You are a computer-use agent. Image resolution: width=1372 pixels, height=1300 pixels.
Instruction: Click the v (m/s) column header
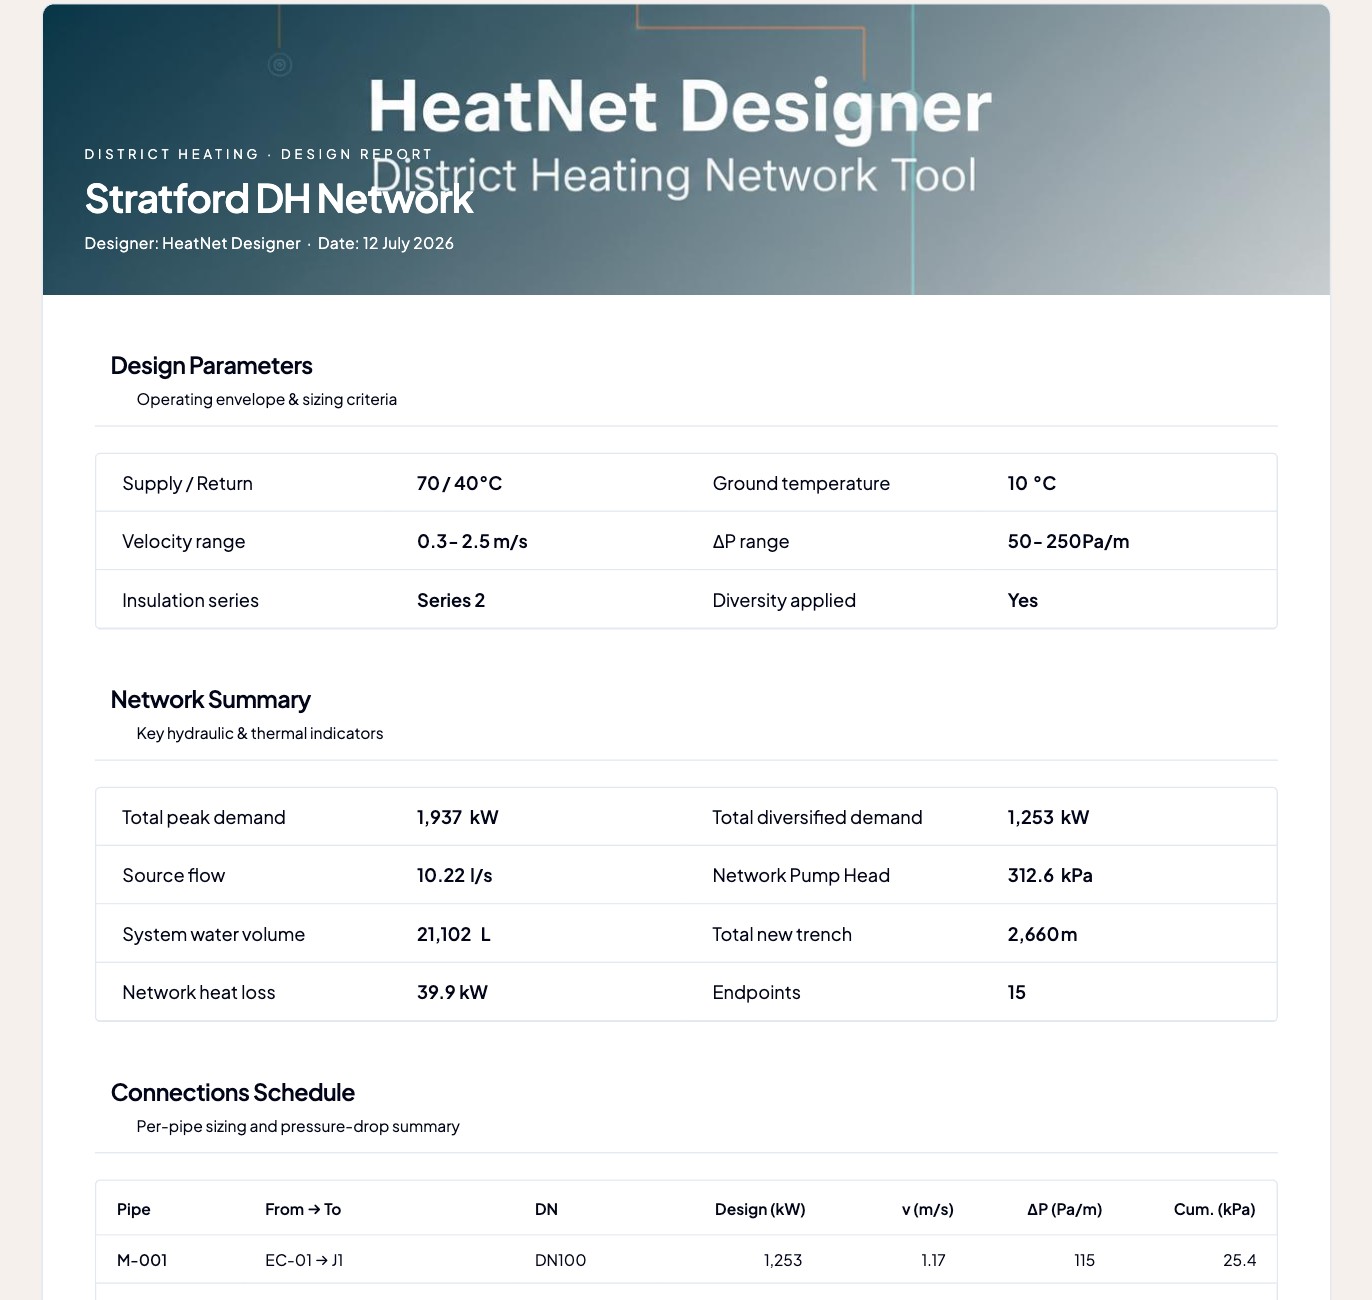928,1210
